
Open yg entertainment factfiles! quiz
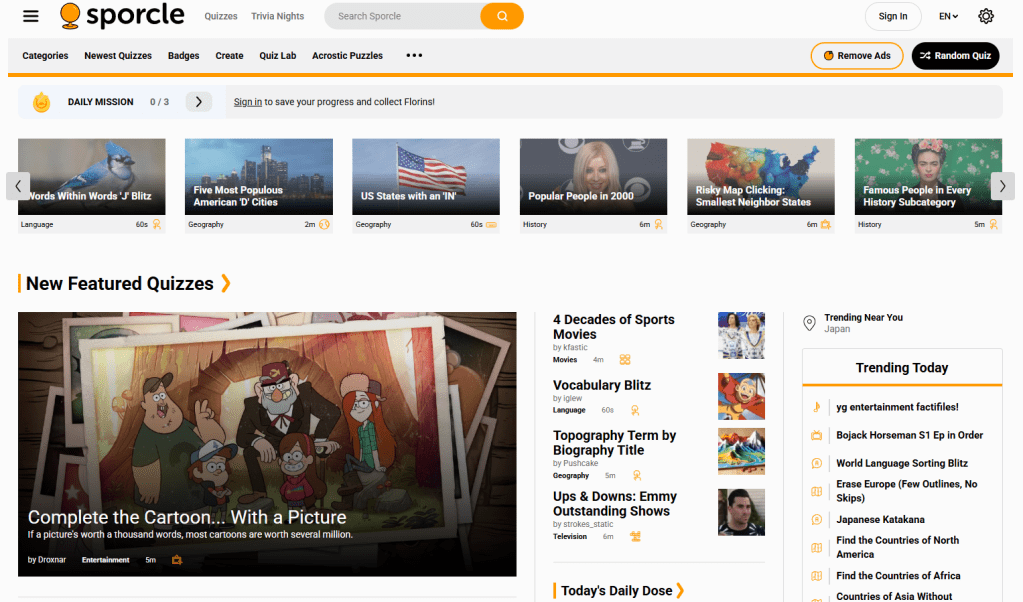[x=897, y=407]
